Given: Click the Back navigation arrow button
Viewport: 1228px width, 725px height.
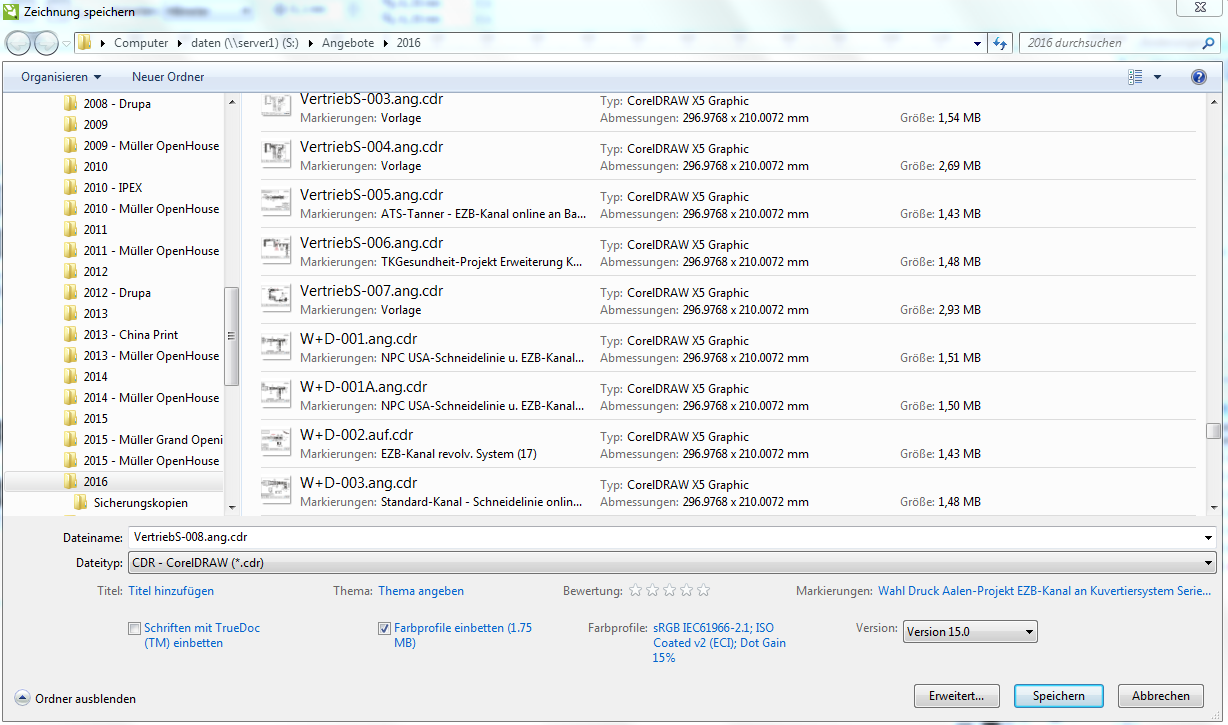Looking at the screenshot, I should [x=19, y=43].
